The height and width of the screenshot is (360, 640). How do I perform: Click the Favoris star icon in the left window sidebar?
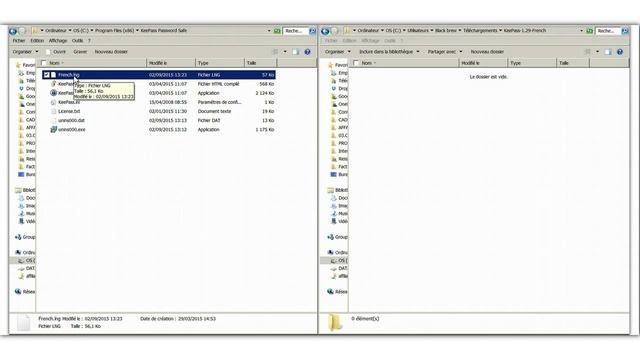coord(18,65)
